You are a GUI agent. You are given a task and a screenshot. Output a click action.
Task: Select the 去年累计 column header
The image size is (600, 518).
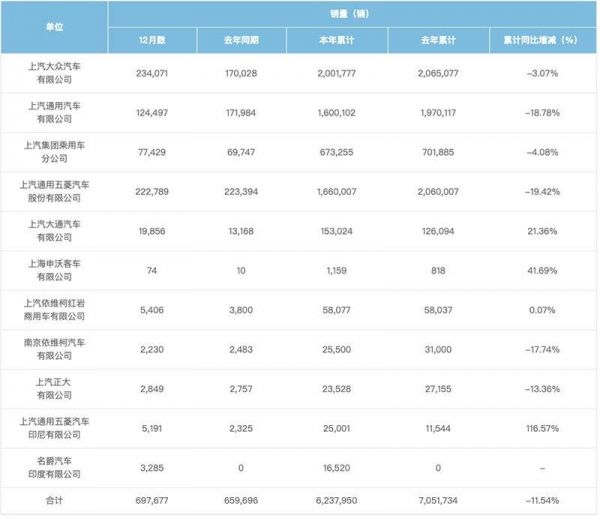432,39
